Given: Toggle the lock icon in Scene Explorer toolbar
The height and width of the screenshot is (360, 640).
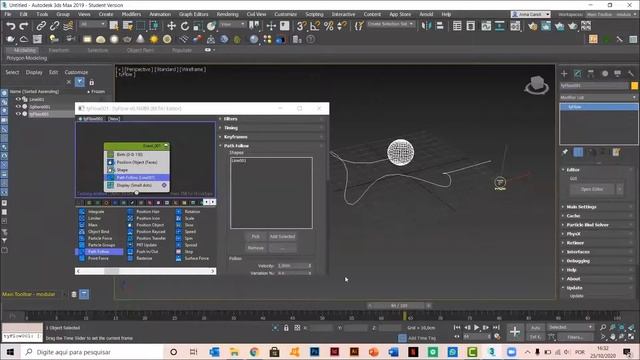Looking at the screenshot, I should tap(91, 82).
